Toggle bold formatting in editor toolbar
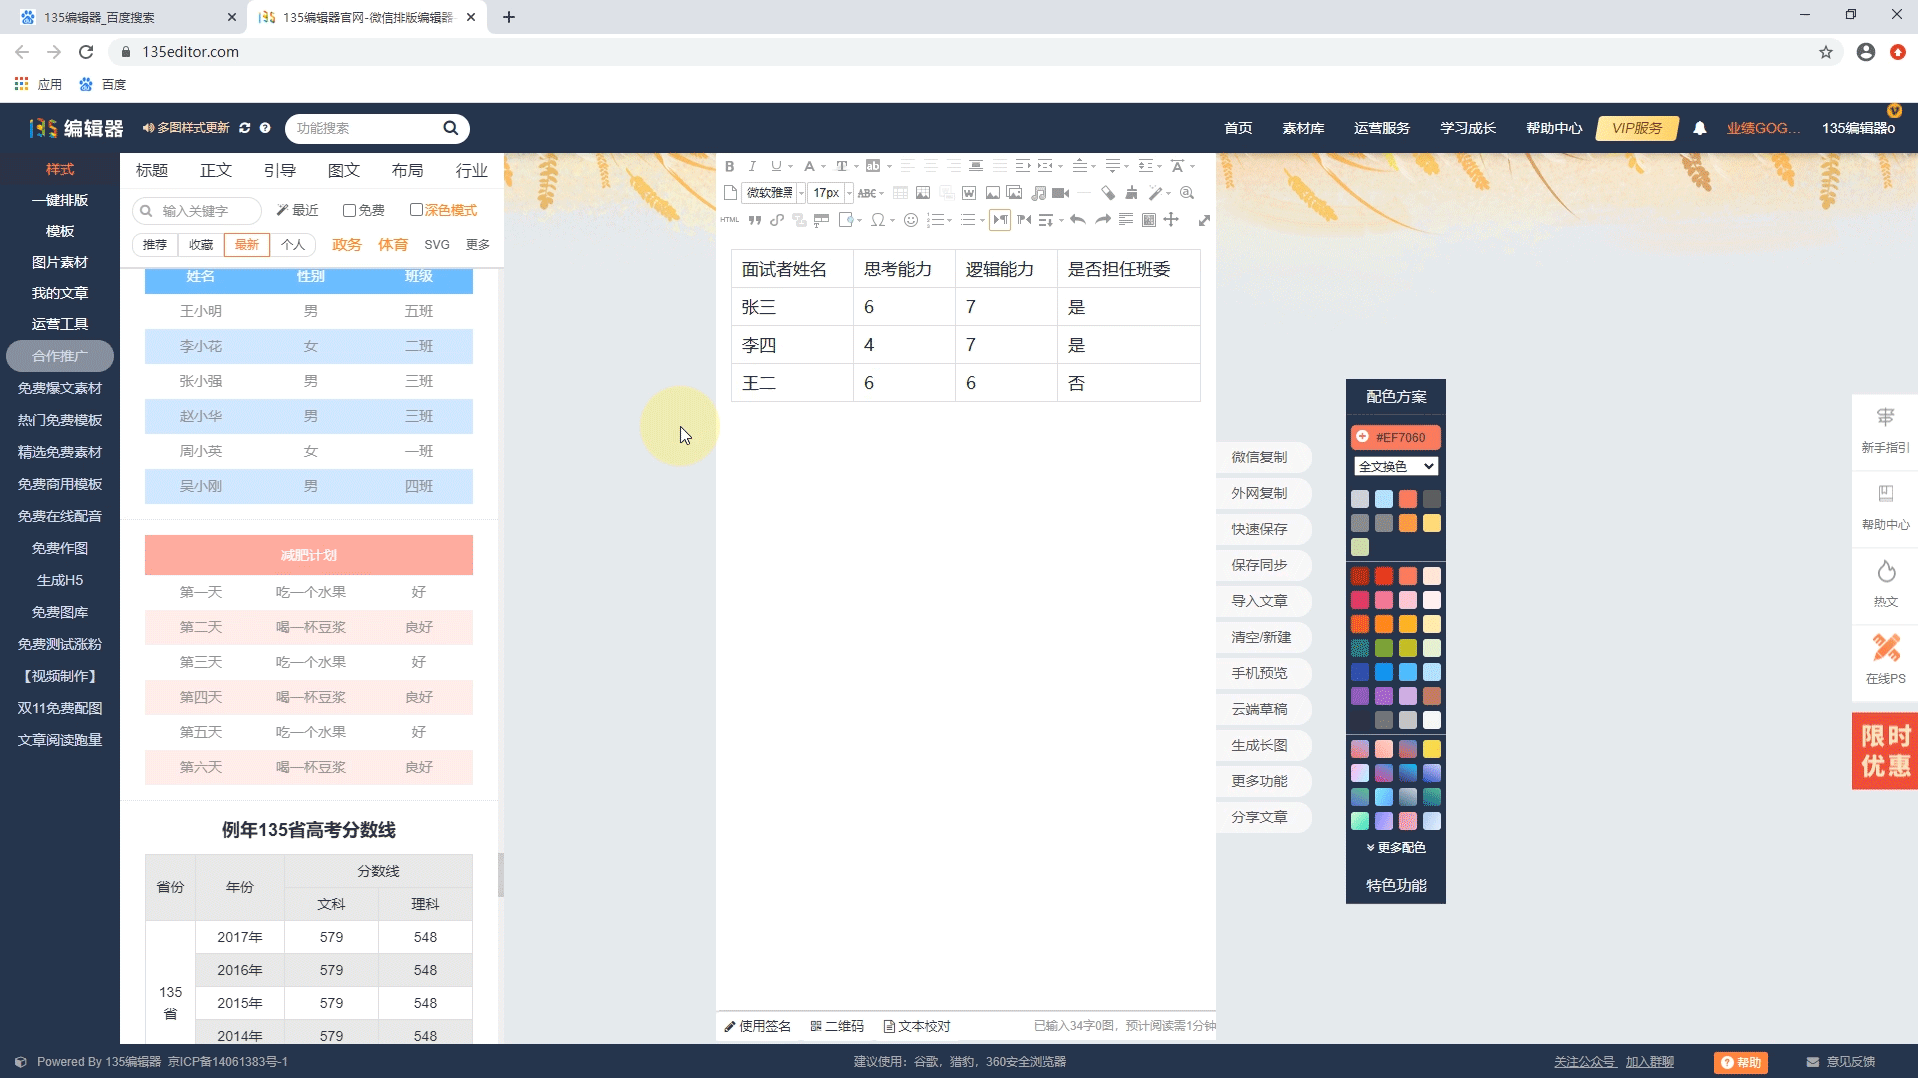 click(729, 166)
